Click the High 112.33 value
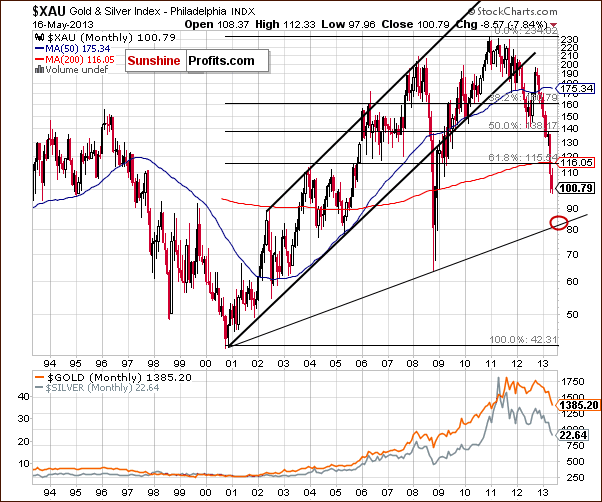This screenshot has height=502, width=602. [285, 24]
